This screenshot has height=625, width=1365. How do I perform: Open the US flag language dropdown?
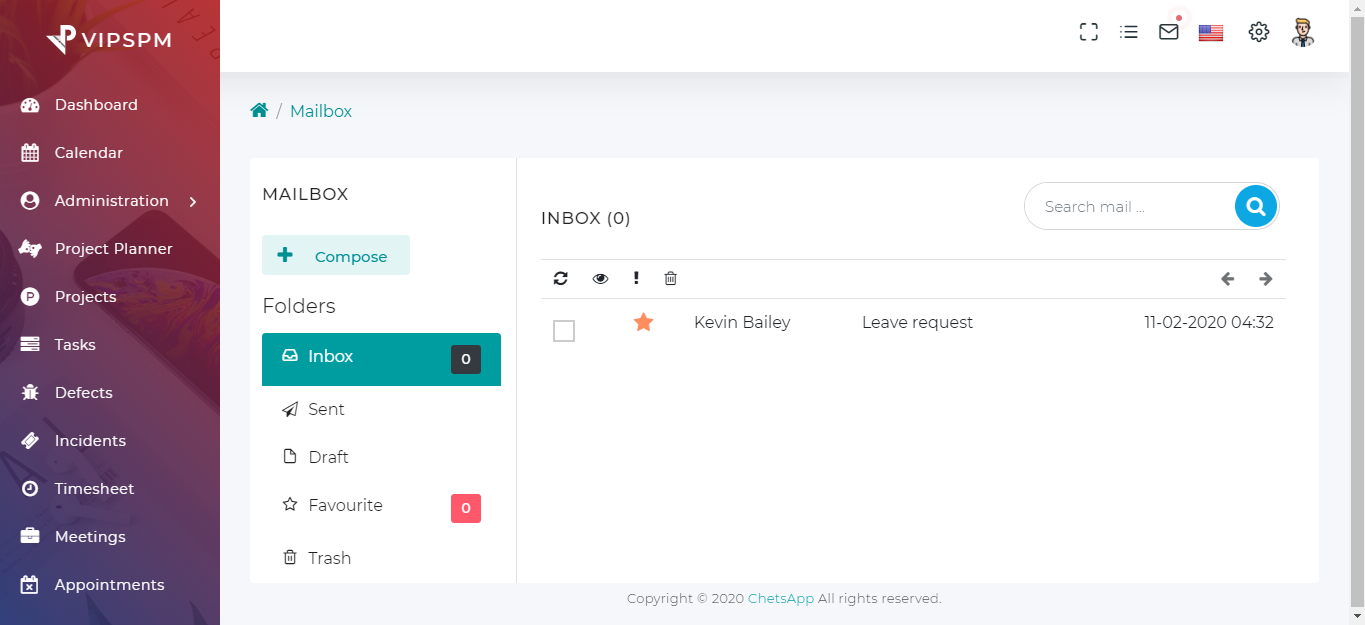click(x=1211, y=33)
